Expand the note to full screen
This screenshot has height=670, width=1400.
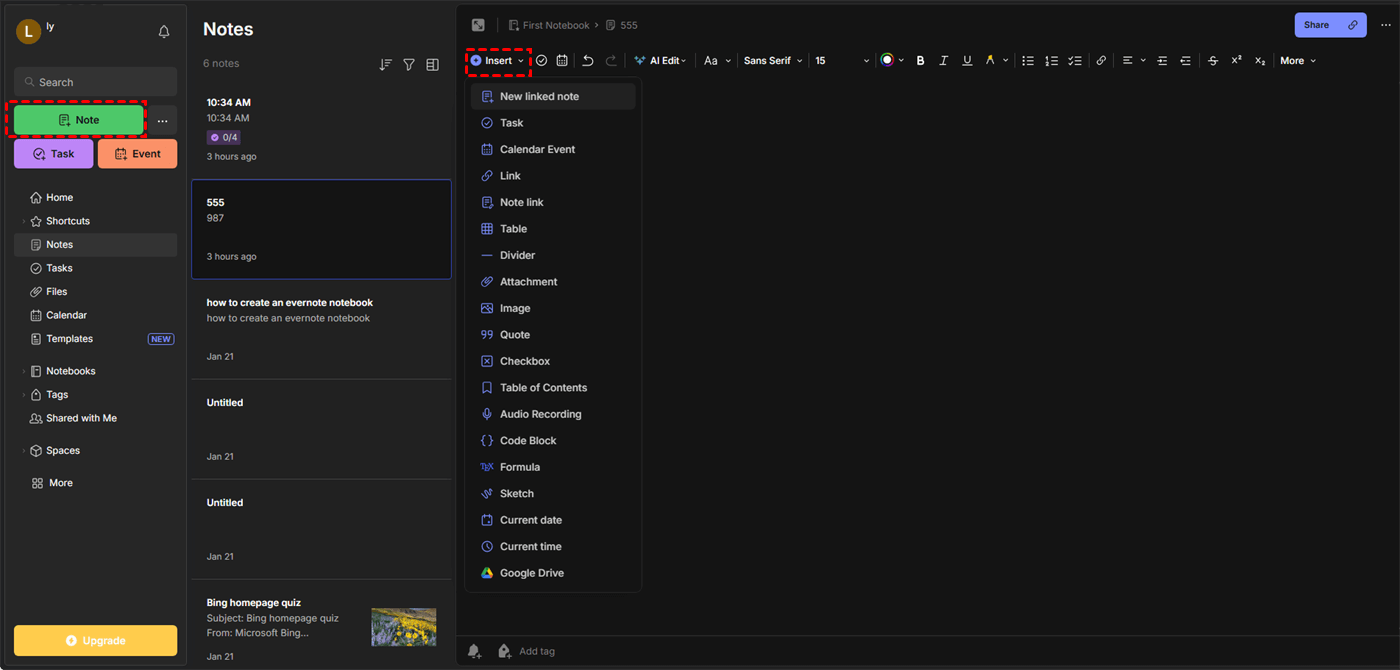(478, 25)
